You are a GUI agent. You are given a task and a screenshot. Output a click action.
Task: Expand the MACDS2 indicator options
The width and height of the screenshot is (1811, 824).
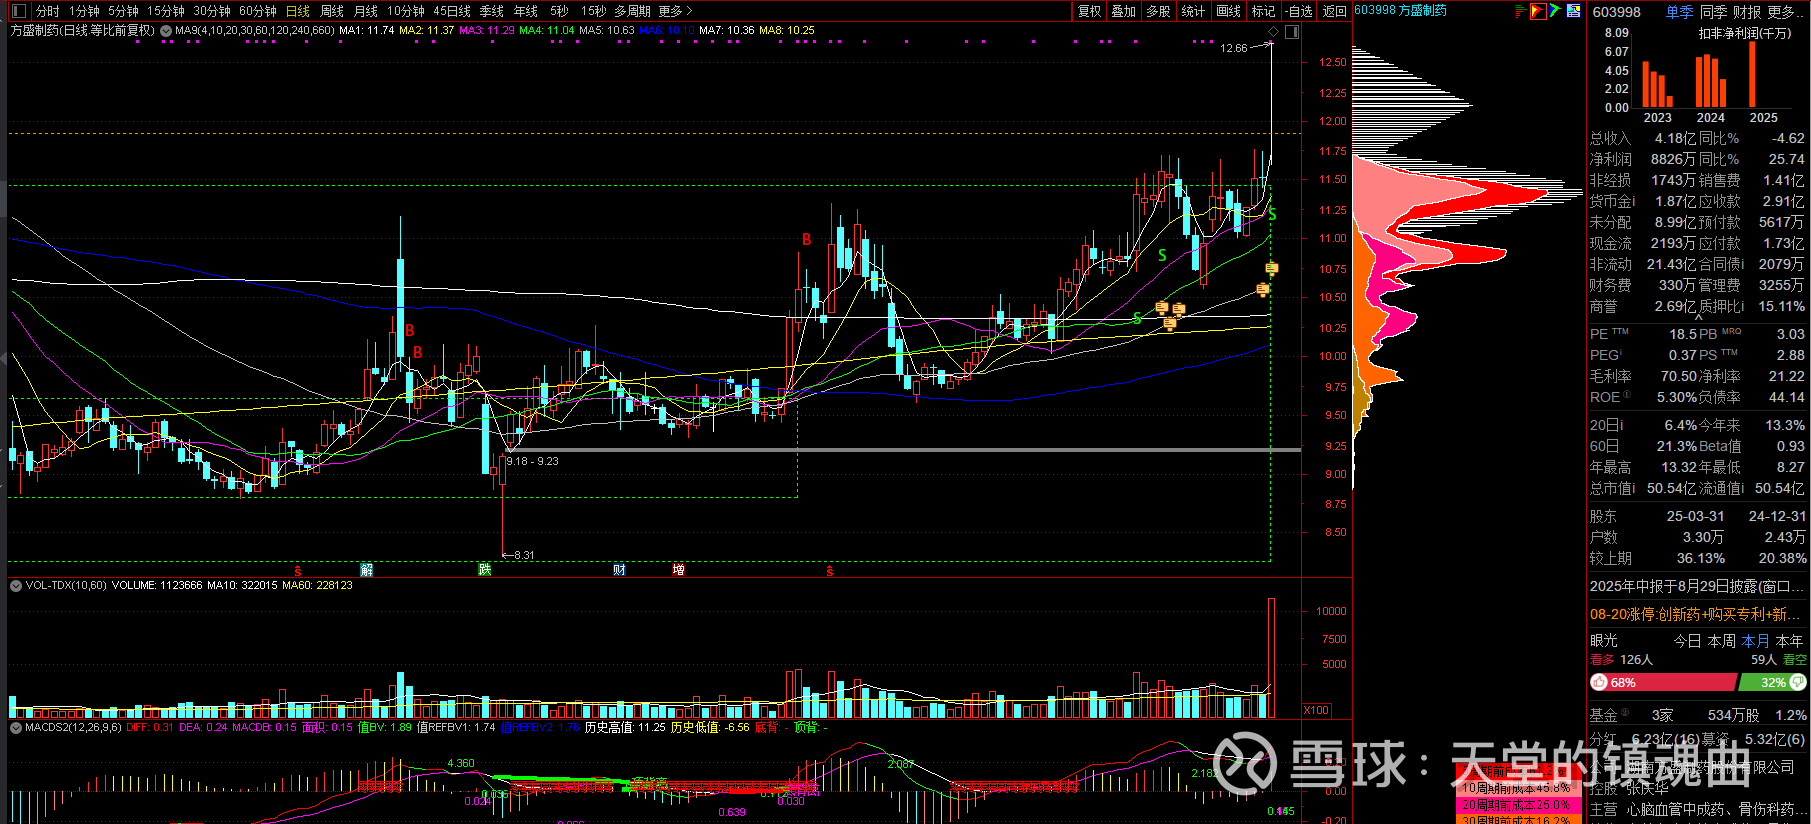tap(16, 727)
